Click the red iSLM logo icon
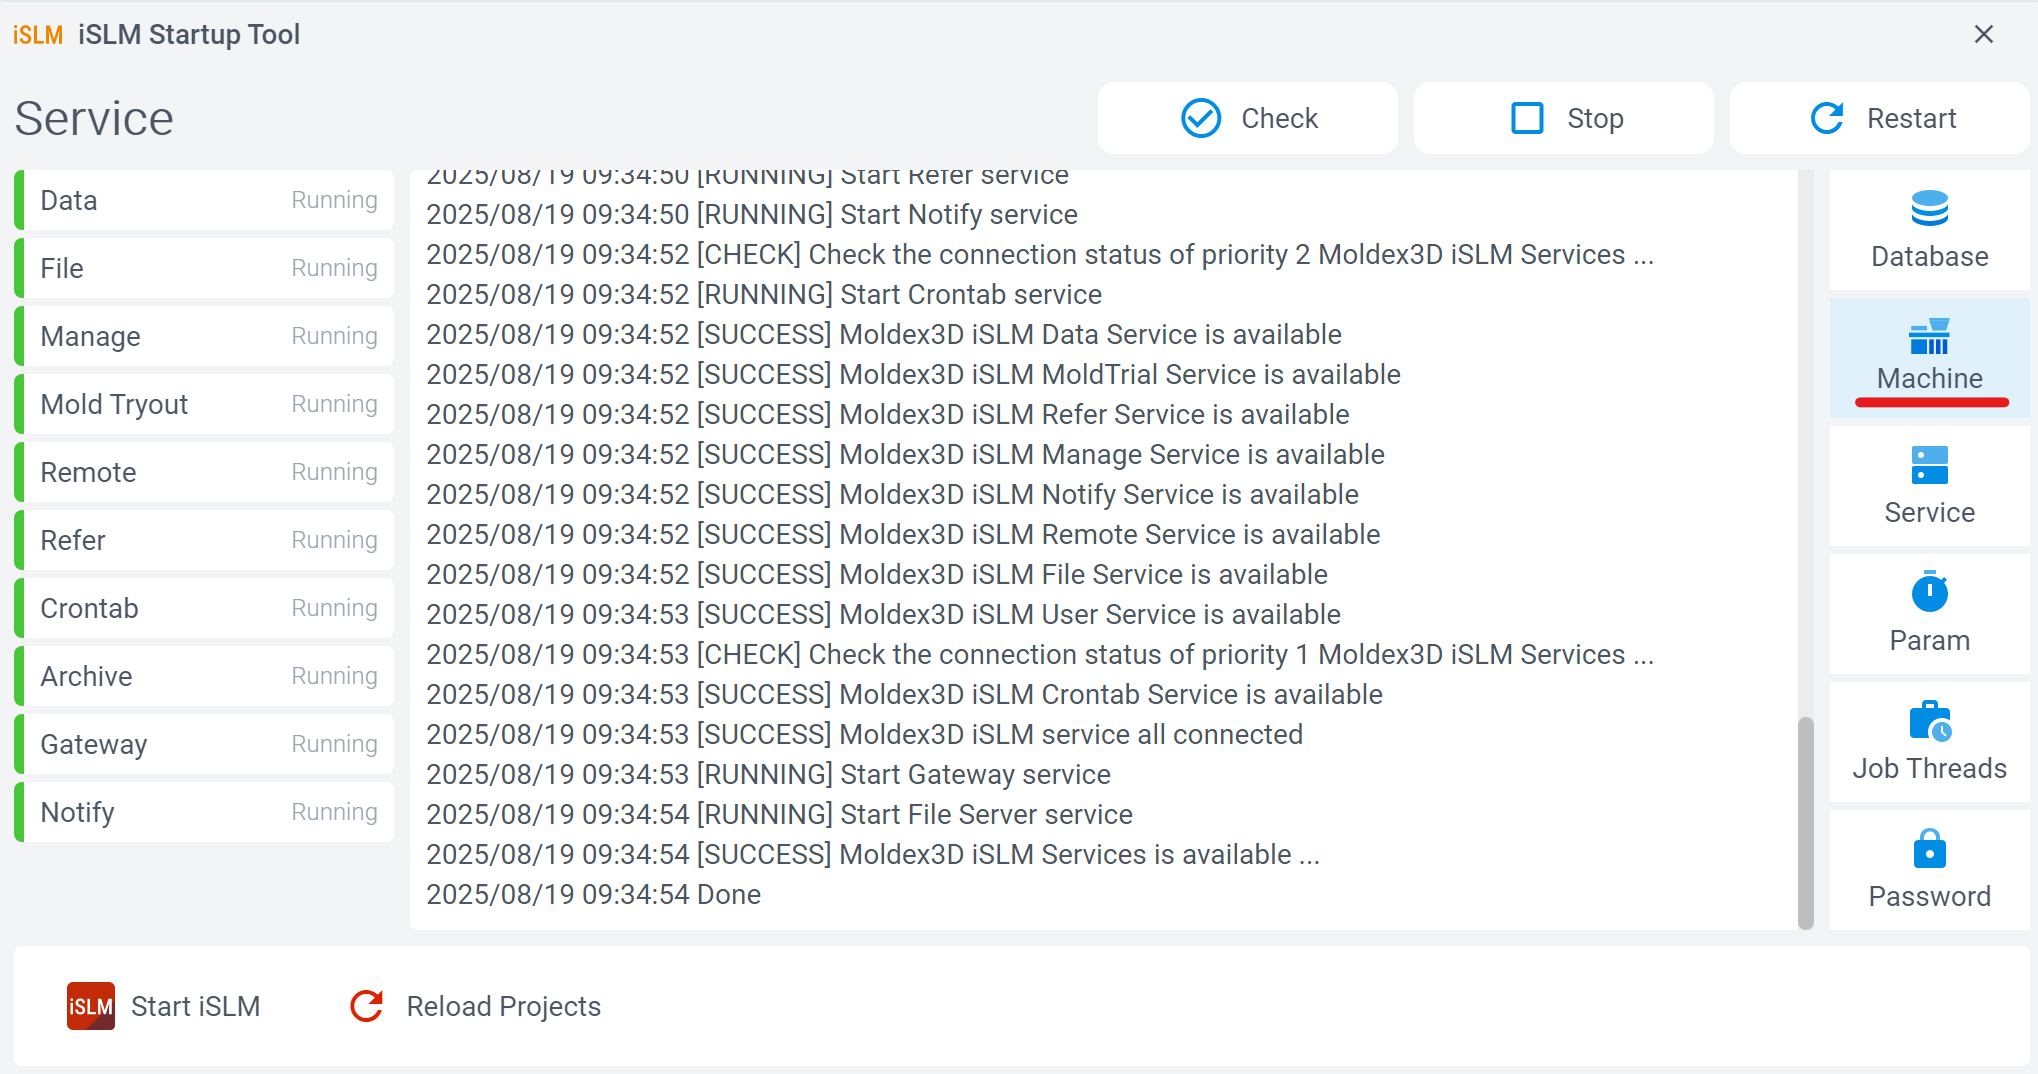The width and height of the screenshot is (2038, 1074). (x=91, y=1006)
